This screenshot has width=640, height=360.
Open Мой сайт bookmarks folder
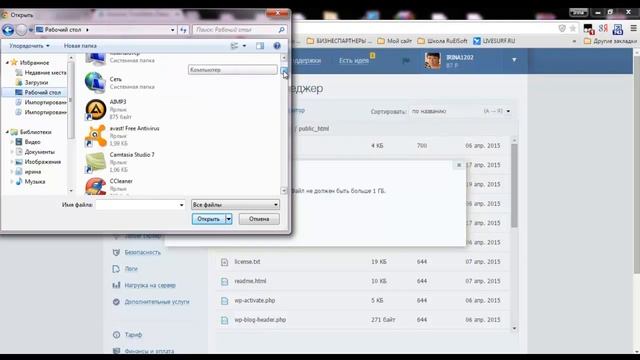pos(395,41)
